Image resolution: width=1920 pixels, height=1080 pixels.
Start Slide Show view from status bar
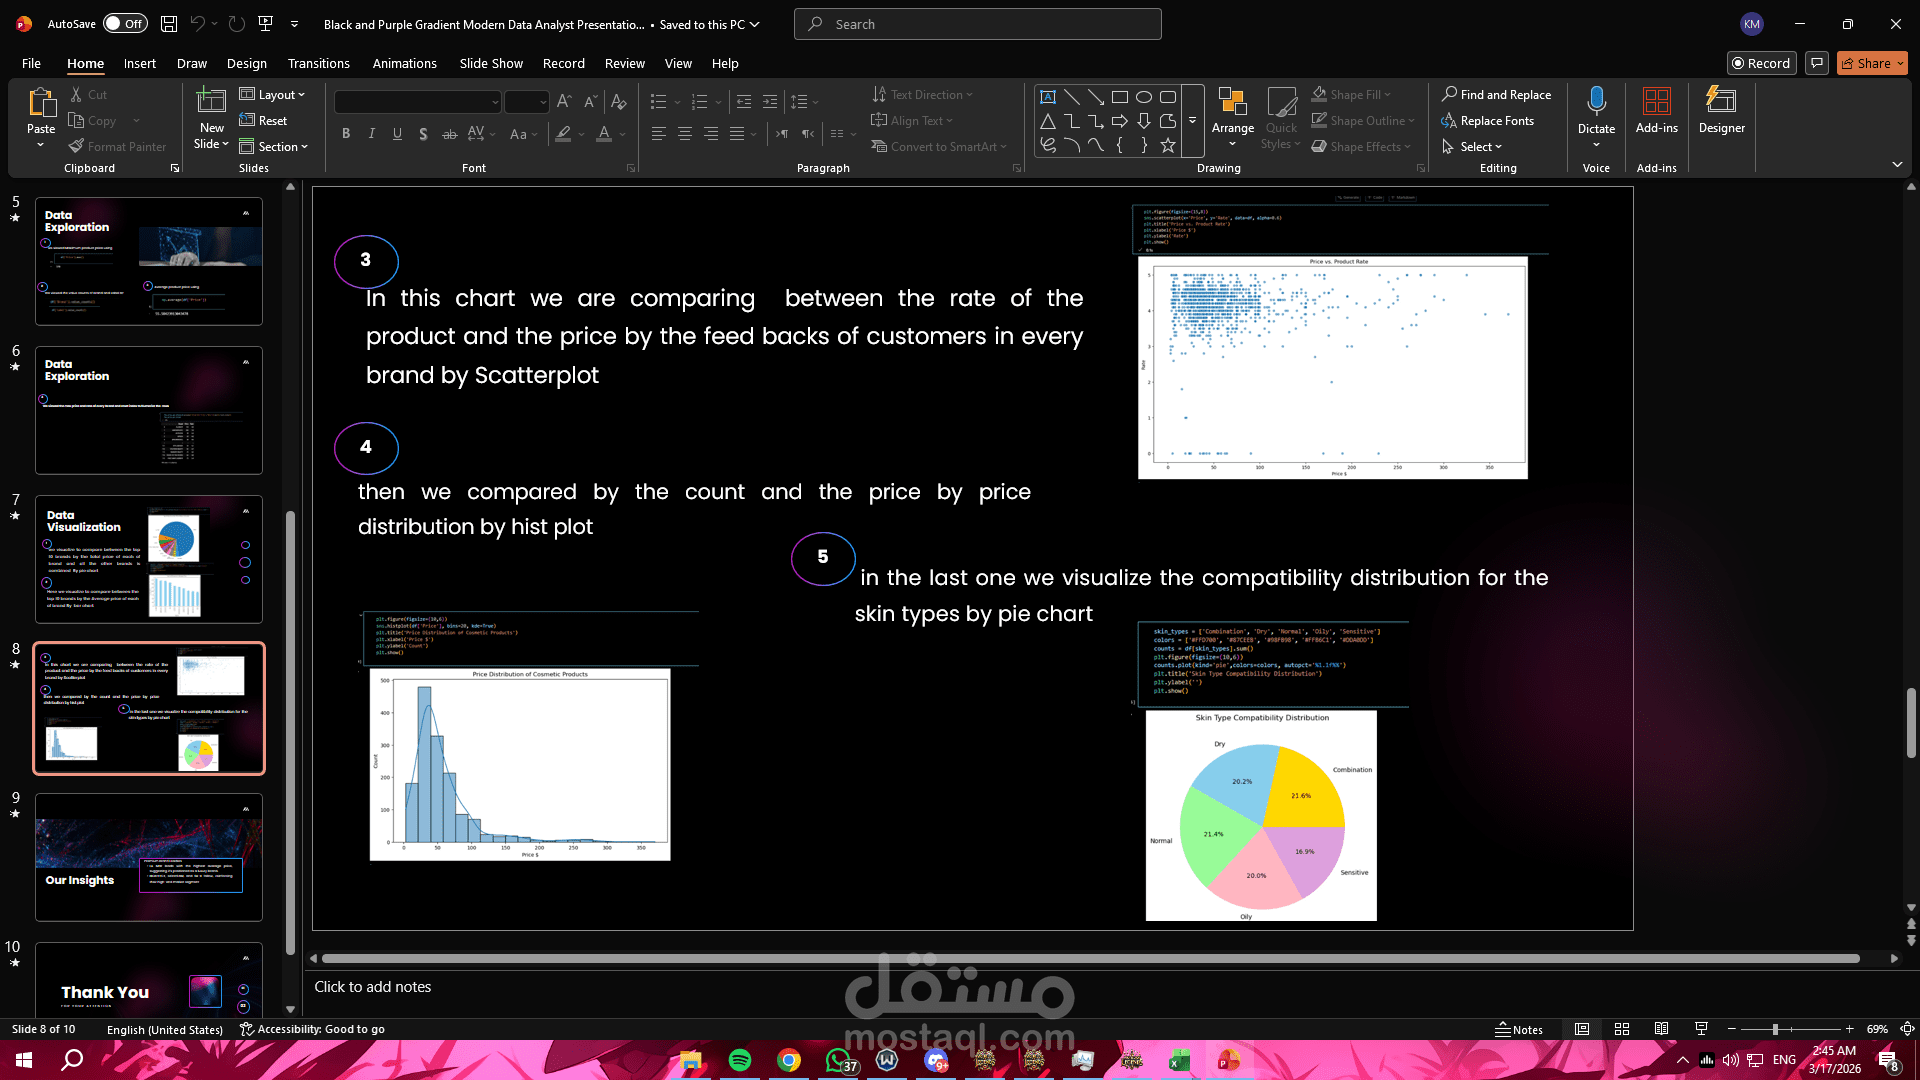click(1701, 1029)
